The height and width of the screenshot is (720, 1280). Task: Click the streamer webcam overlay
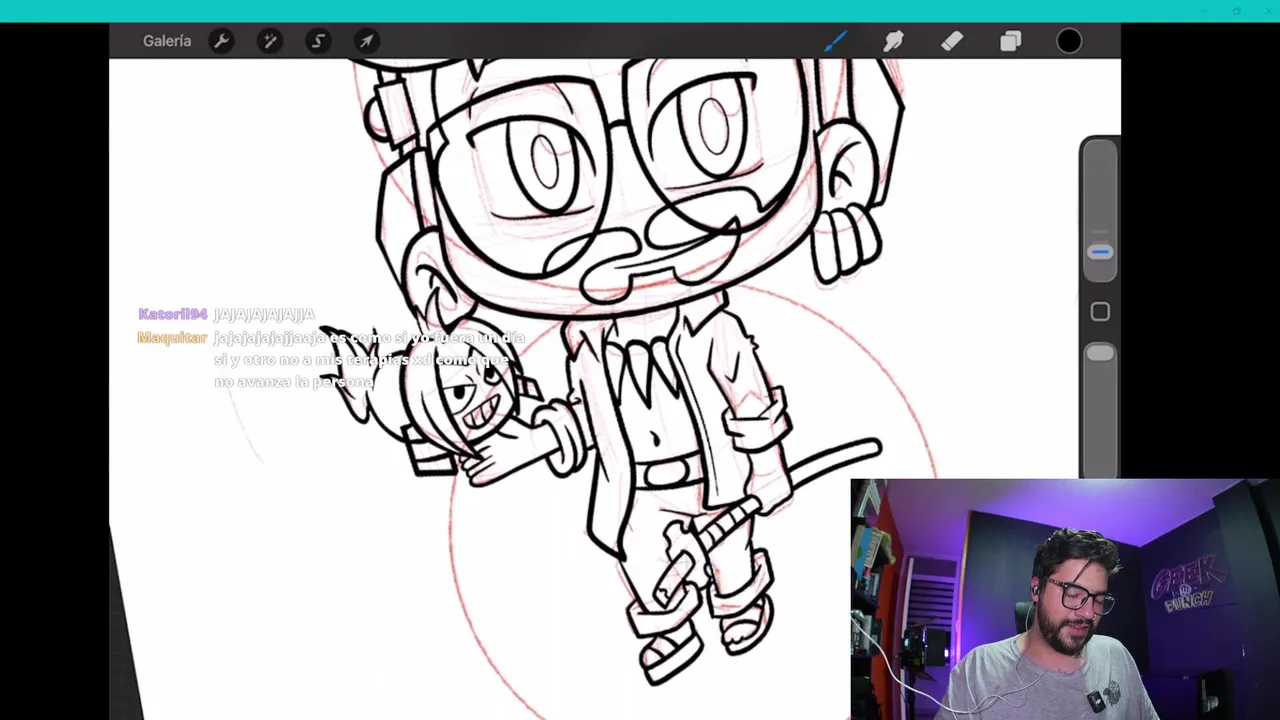1065,599
